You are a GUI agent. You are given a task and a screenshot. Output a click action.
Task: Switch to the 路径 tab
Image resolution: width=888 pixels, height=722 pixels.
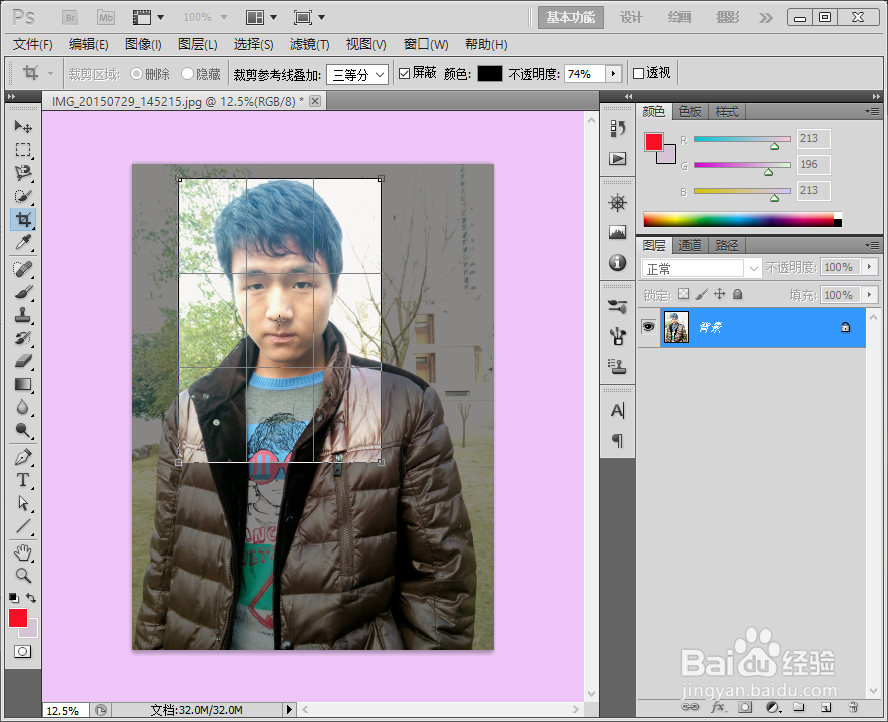727,245
